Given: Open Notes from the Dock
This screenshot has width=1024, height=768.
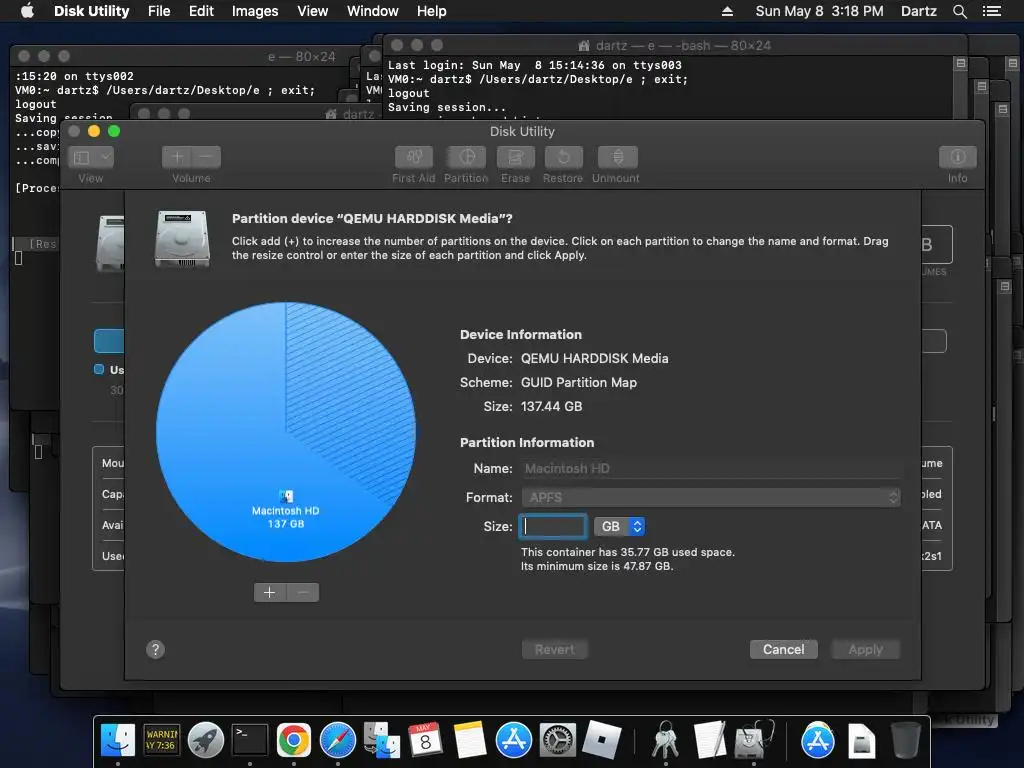Looking at the screenshot, I should 470,740.
